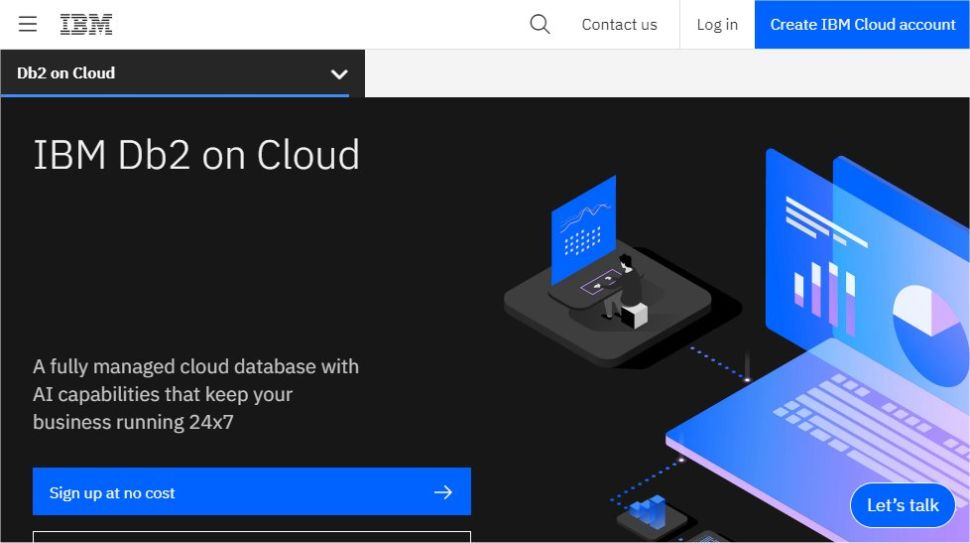
Task: Open the hamburger navigation menu
Action: pyautogui.click(x=27, y=24)
